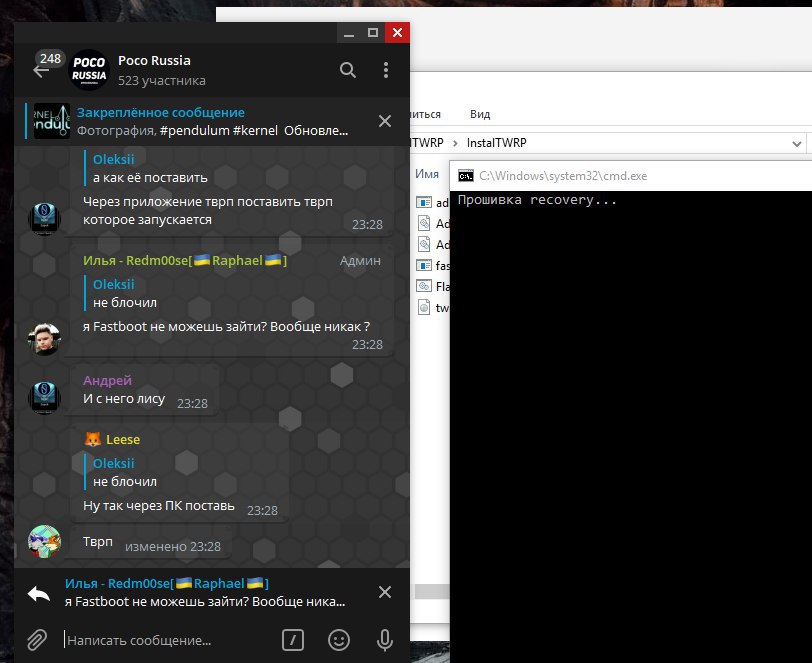Select message 'я Fastboot не можешь зайти?'
The image size is (812, 663).
click(226, 327)
